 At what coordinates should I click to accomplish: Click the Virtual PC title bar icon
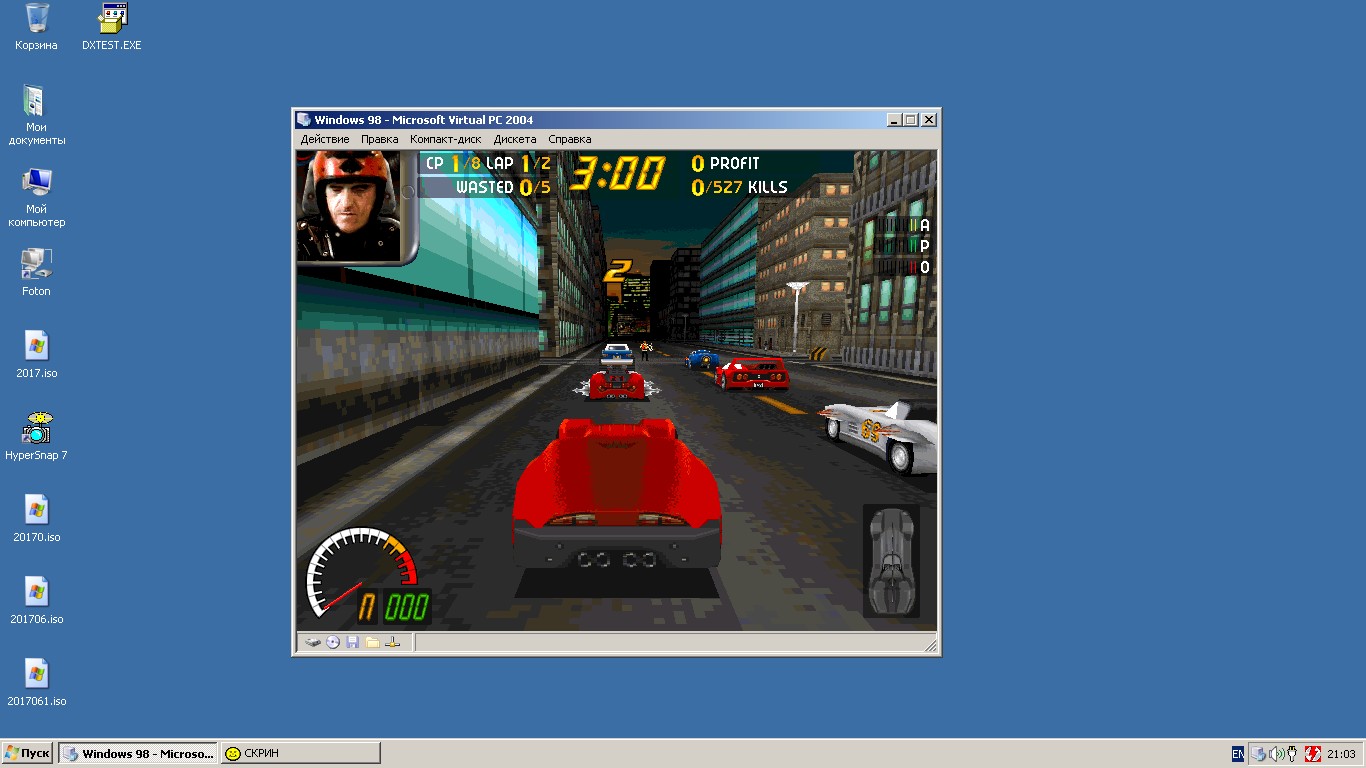click(304, 119)
